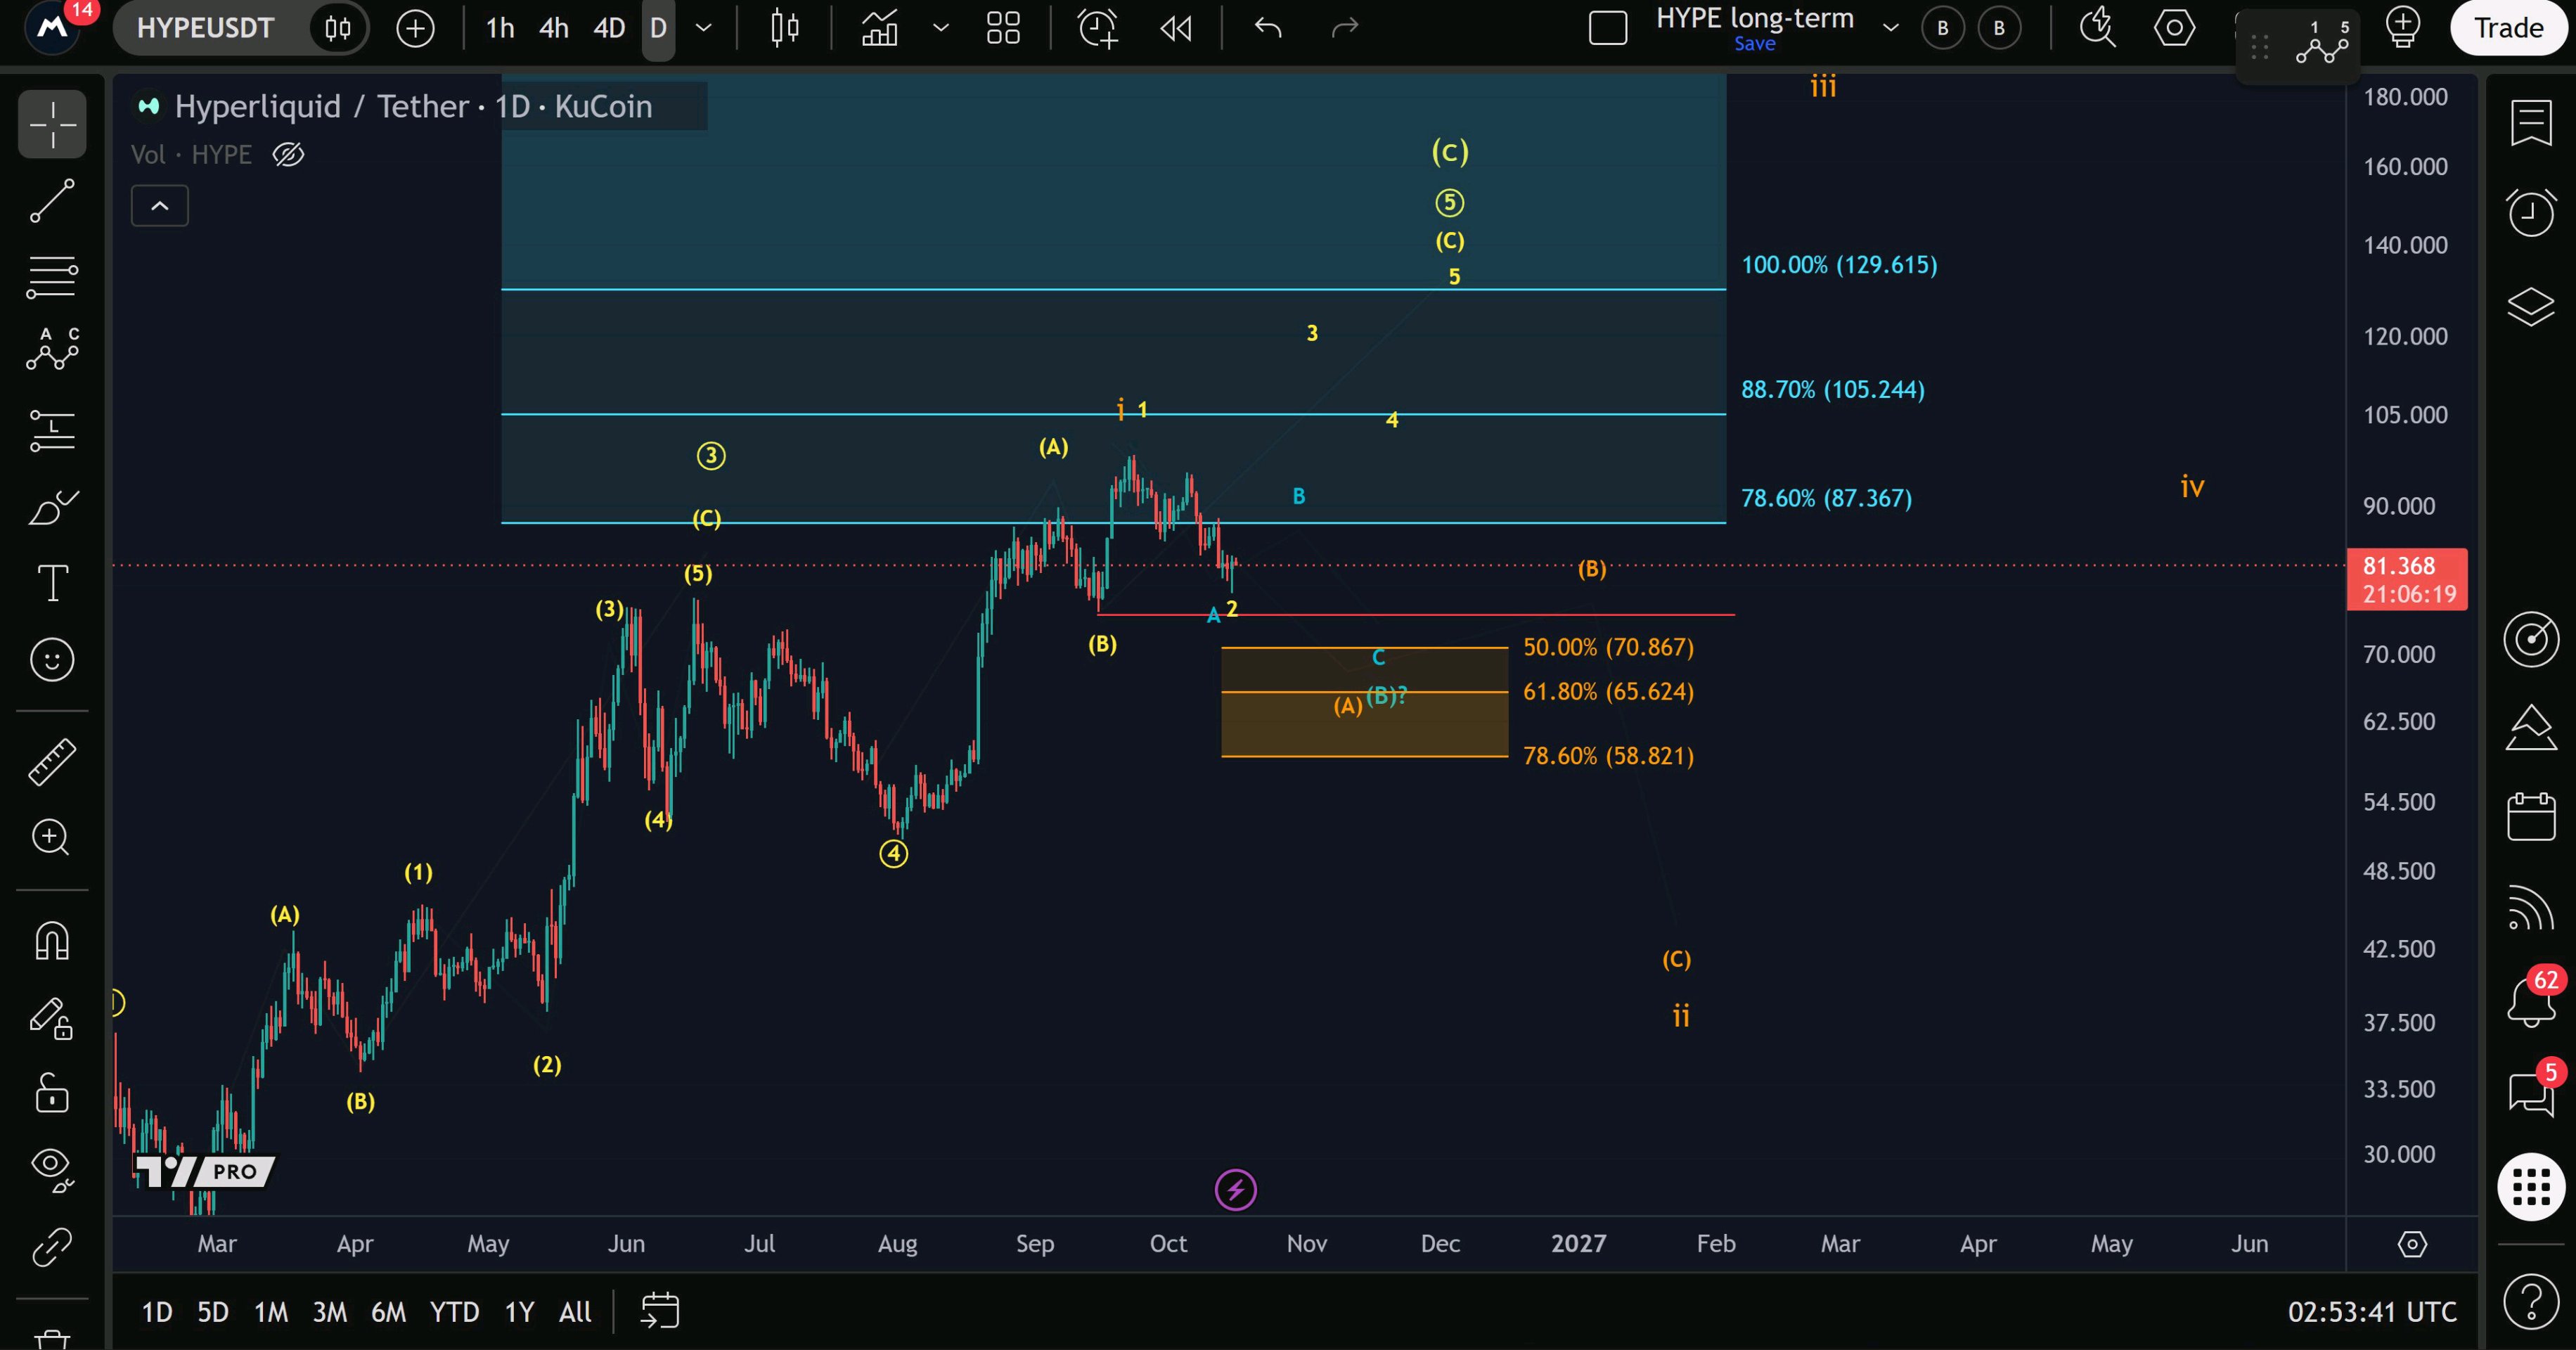
Task: Open the layout templates grid
Action: tap(1003, 28)
